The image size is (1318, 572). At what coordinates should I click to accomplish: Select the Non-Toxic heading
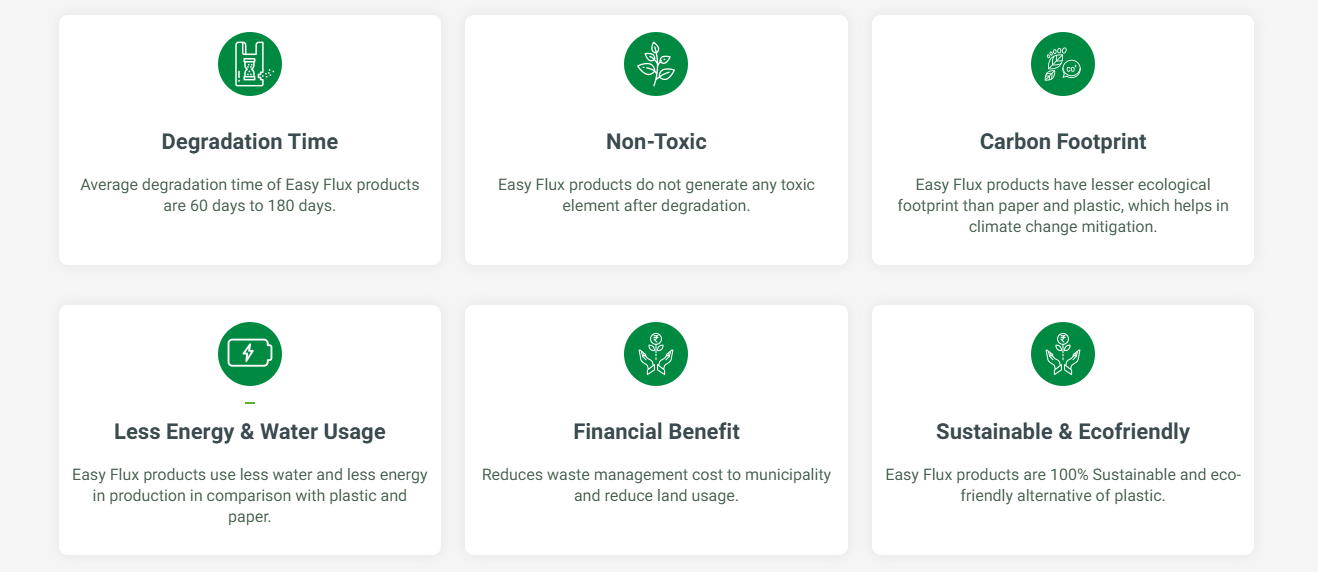[x=656, y=142]
